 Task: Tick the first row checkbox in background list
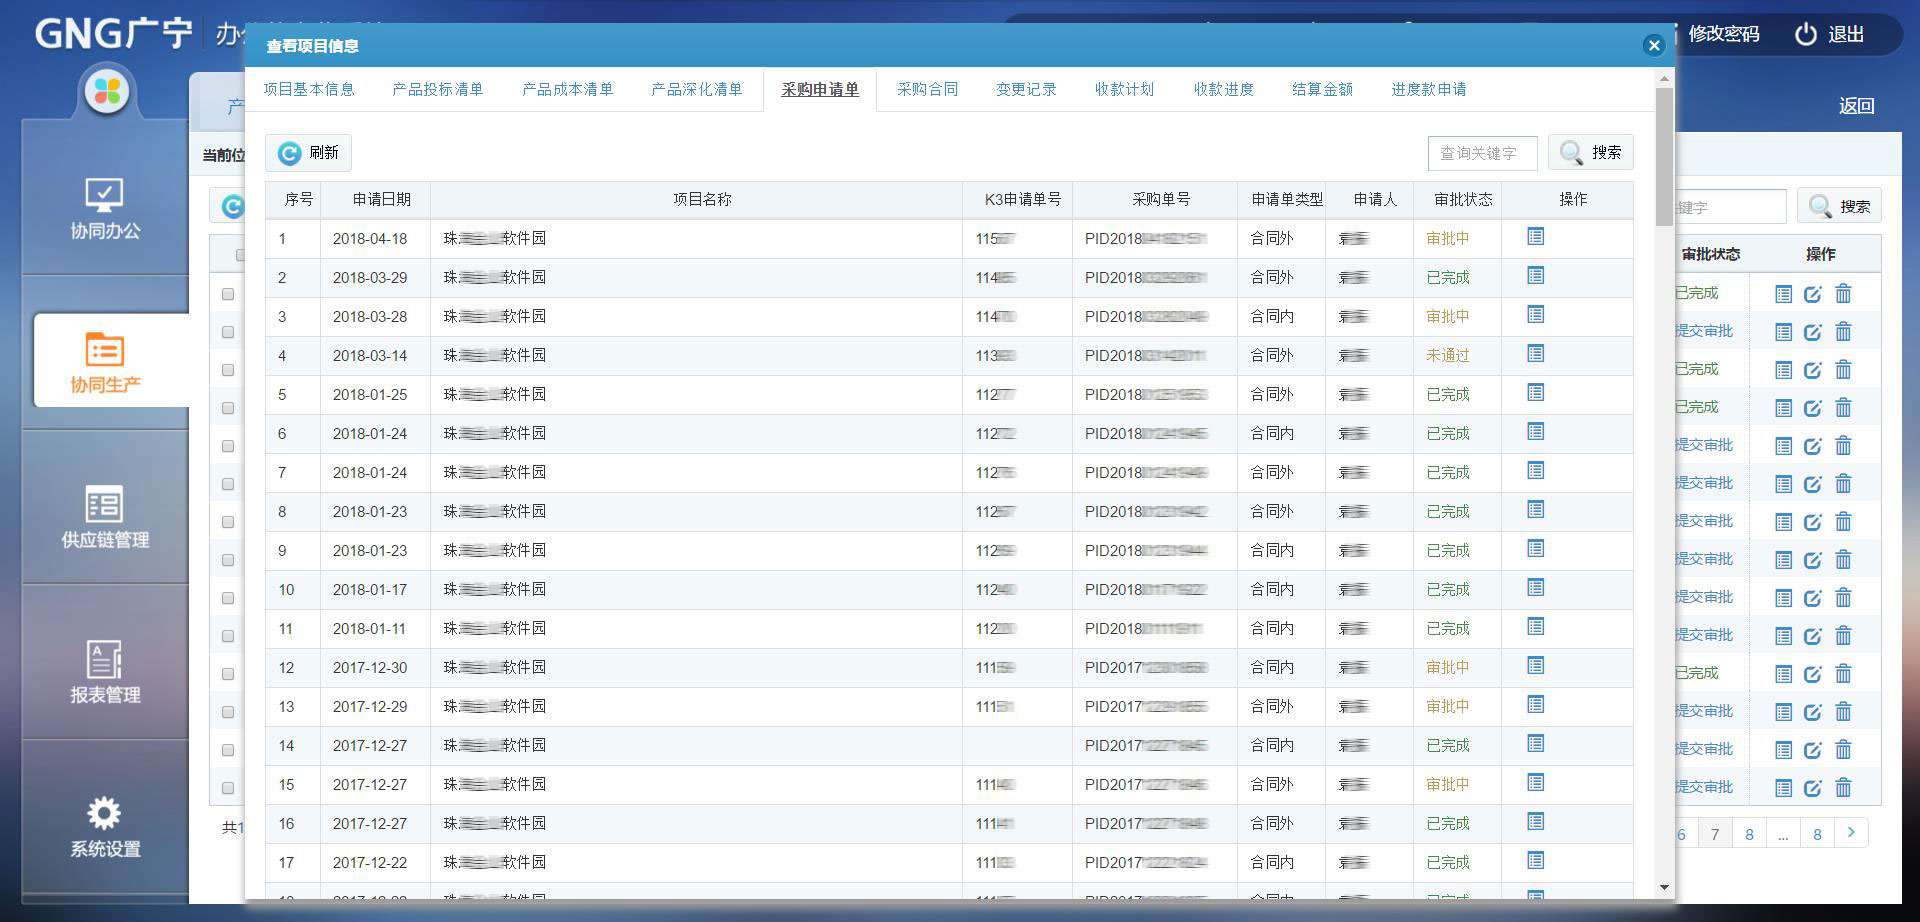point(228,294)
